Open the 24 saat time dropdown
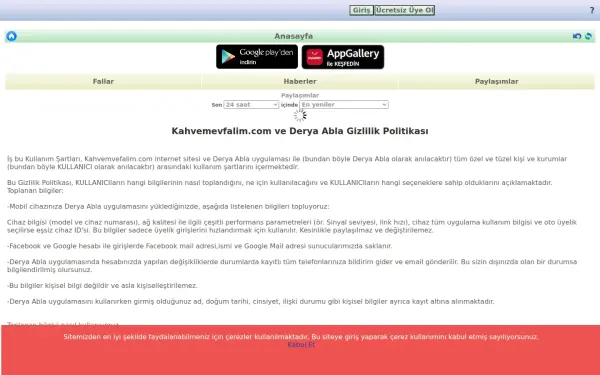 251,104
